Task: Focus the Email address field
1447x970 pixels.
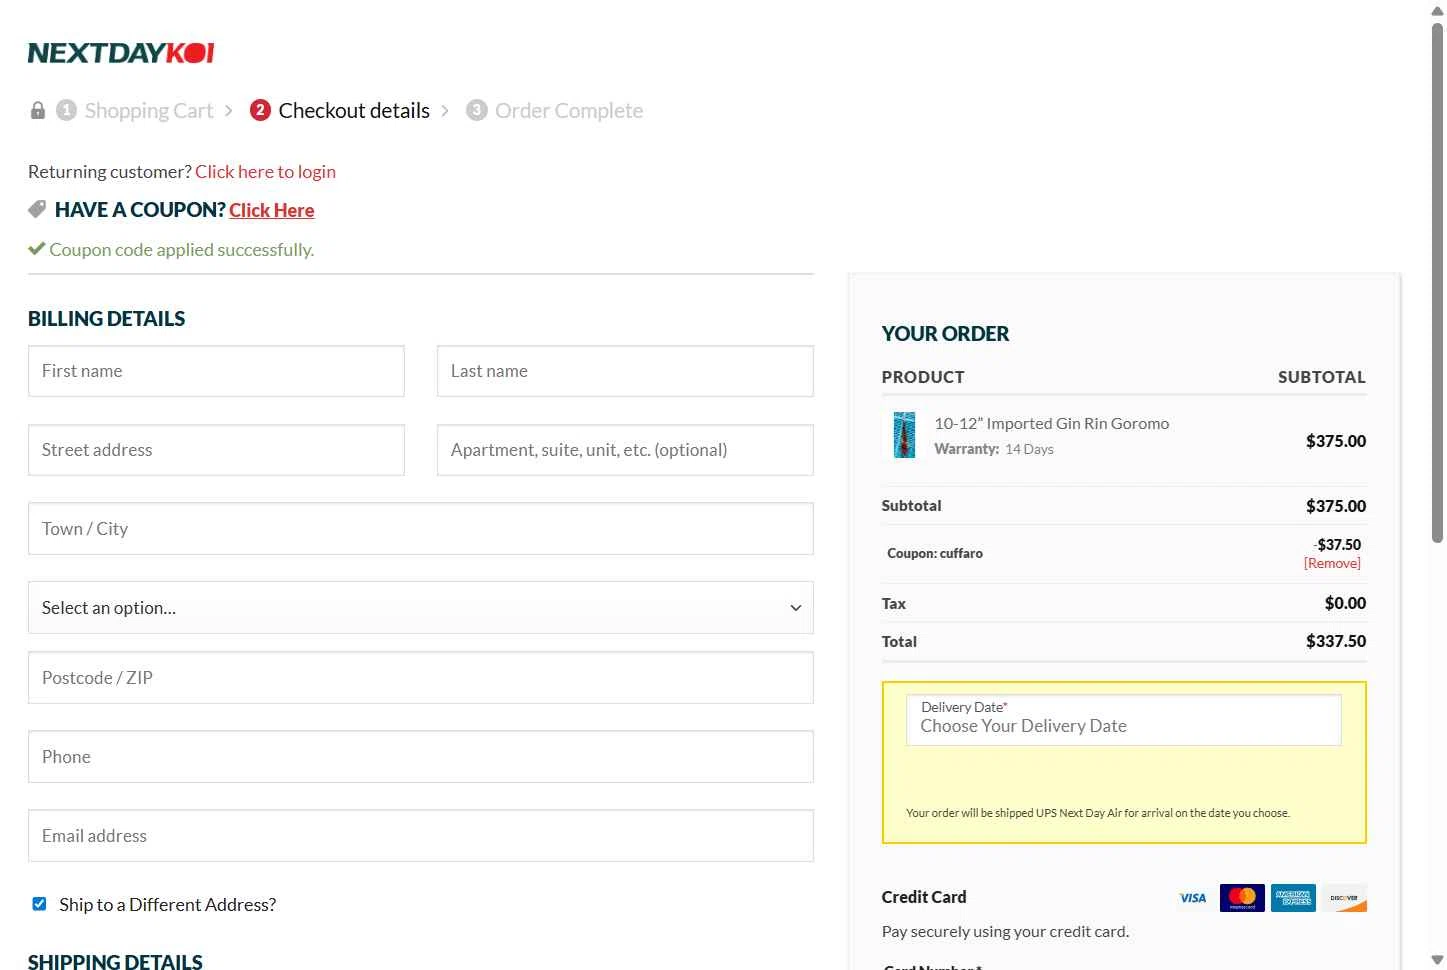Action: click(x=421, y=836)
